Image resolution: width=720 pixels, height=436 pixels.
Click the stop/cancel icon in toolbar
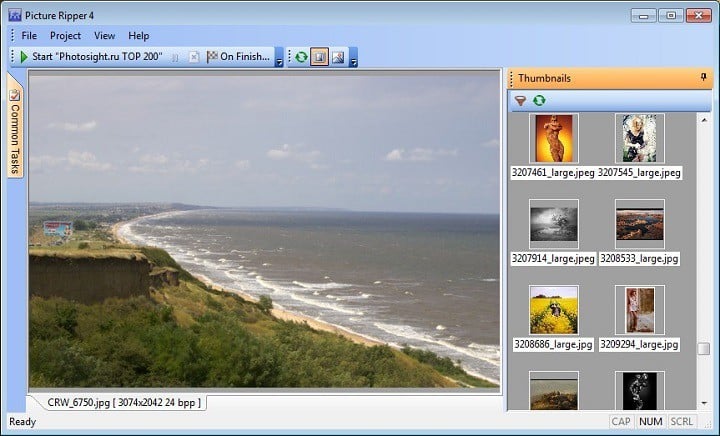click(194, 57)
